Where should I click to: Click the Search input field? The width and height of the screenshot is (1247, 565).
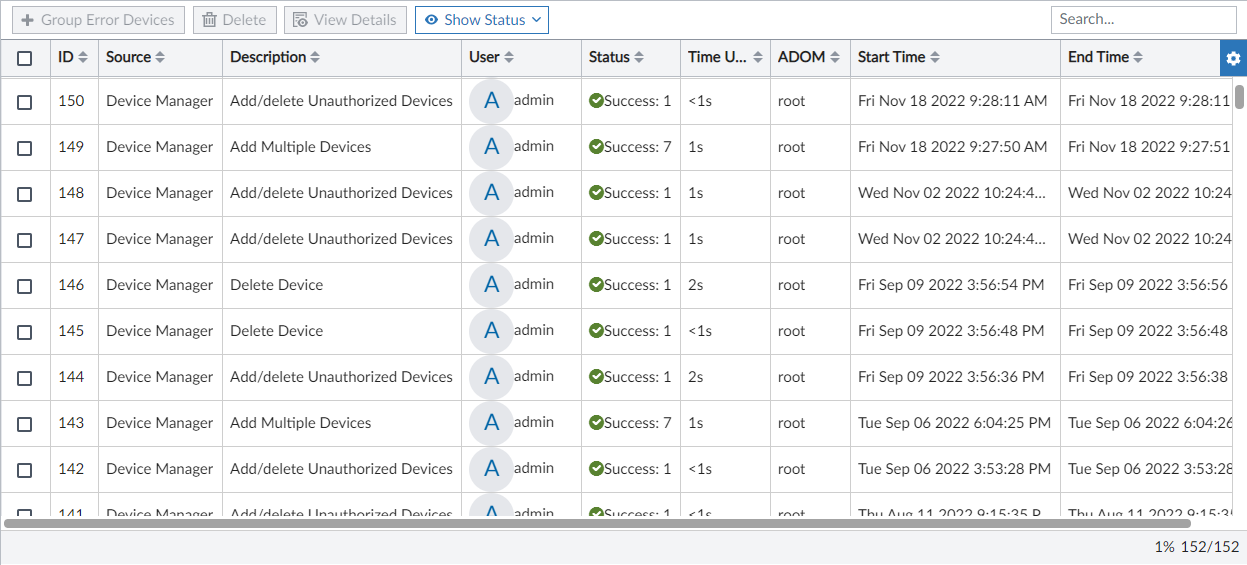(1143, 19)
